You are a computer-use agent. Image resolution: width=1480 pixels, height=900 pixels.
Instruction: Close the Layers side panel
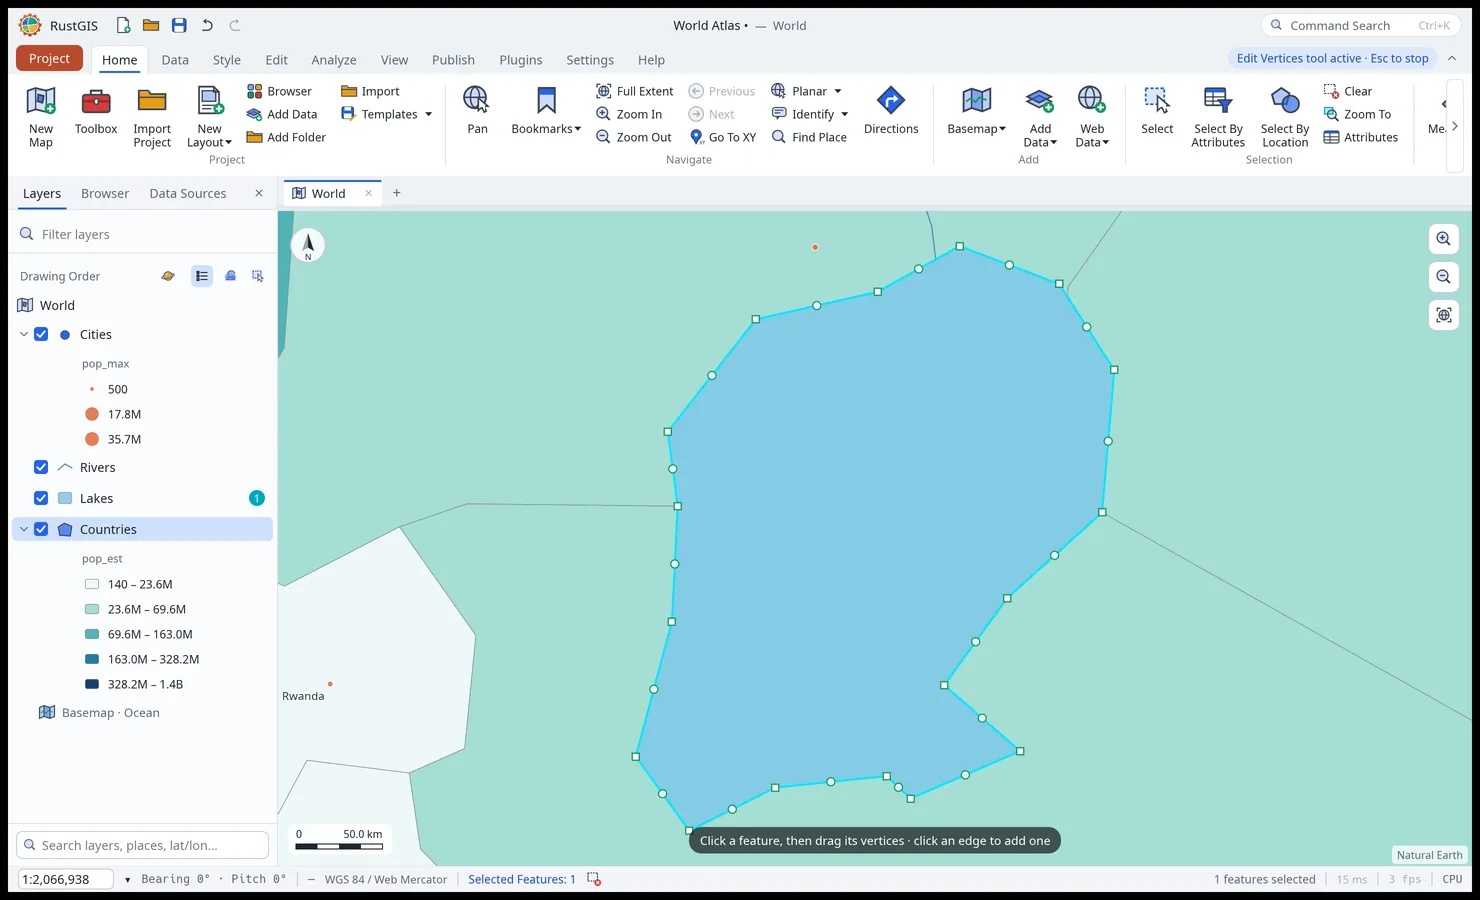(x=259, y=193)
